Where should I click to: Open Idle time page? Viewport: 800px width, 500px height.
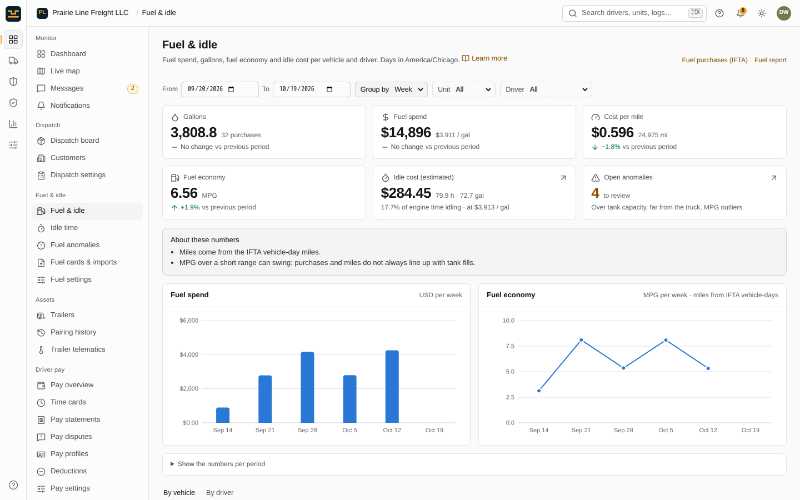pos(88,228)
